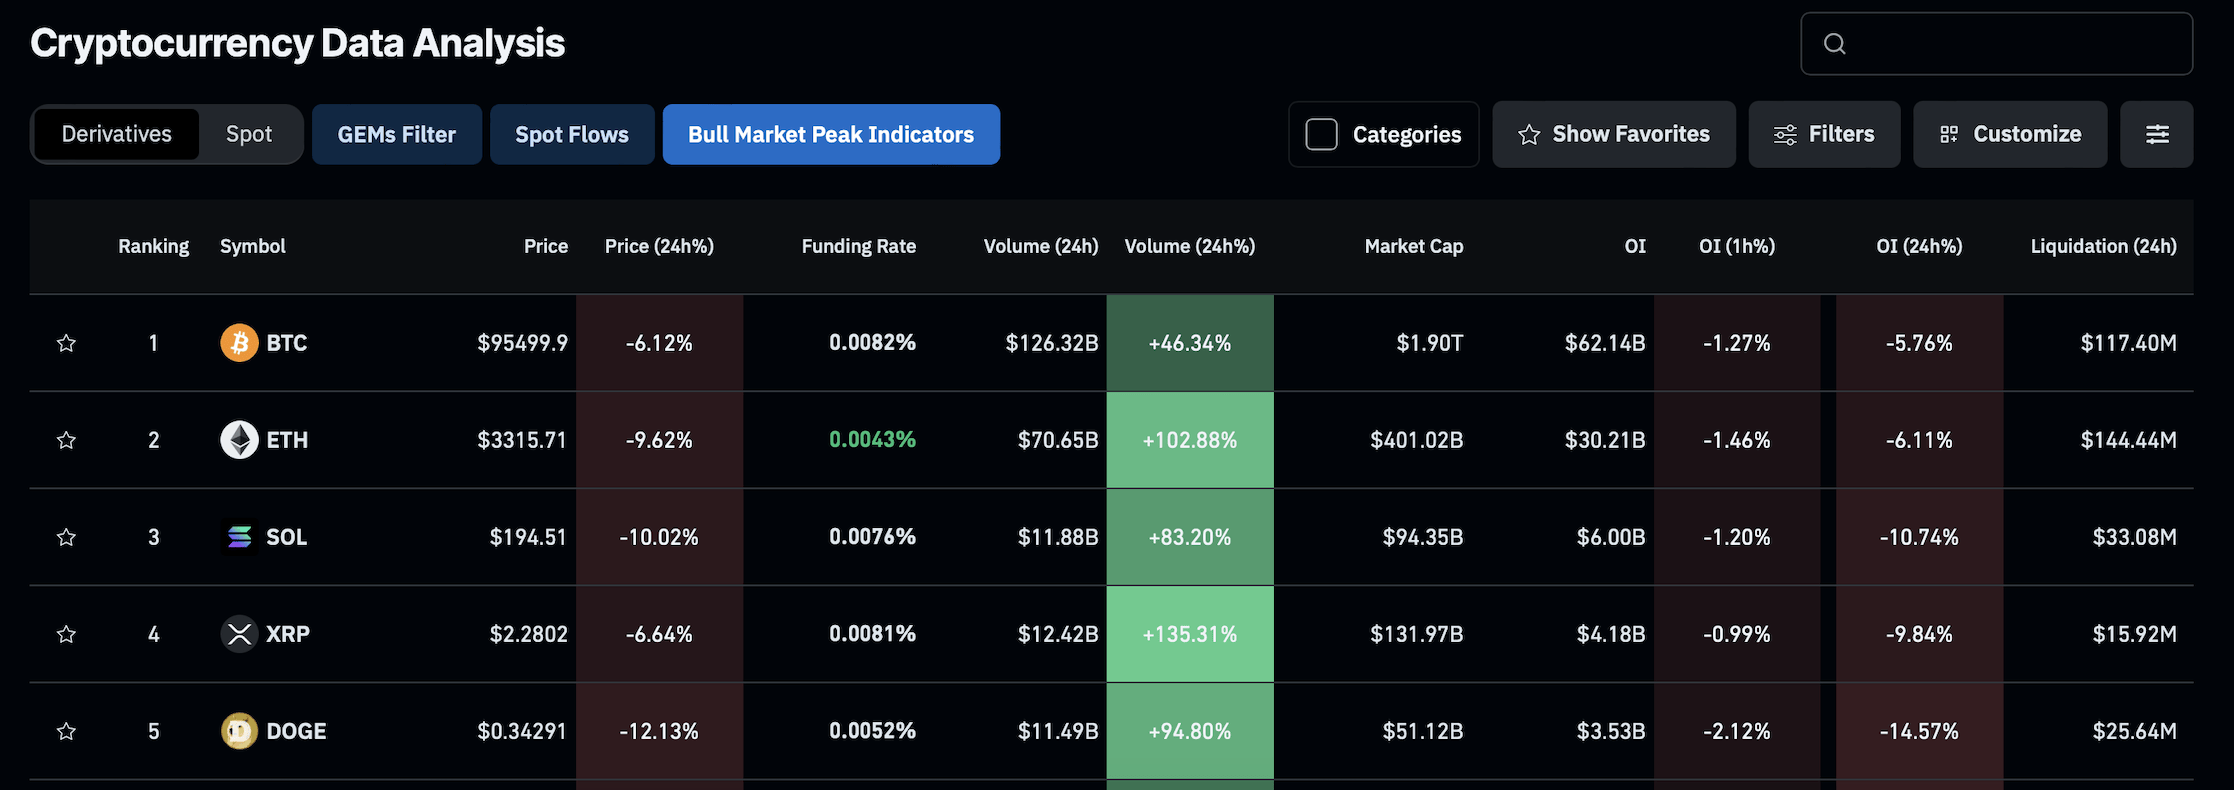2234x790 pixels.
Task: Click the Dogecoin logo icon
Action: [x=239, y=731]
